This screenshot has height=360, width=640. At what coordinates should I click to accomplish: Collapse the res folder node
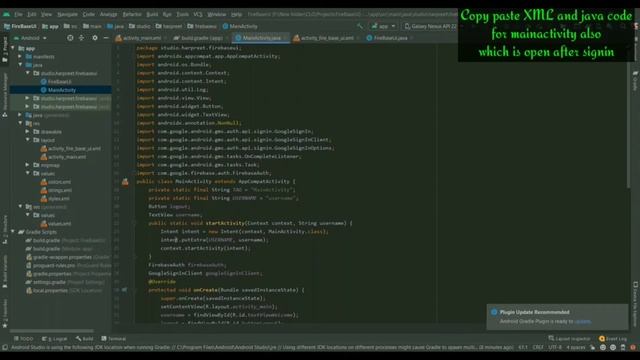click(20, 123)
